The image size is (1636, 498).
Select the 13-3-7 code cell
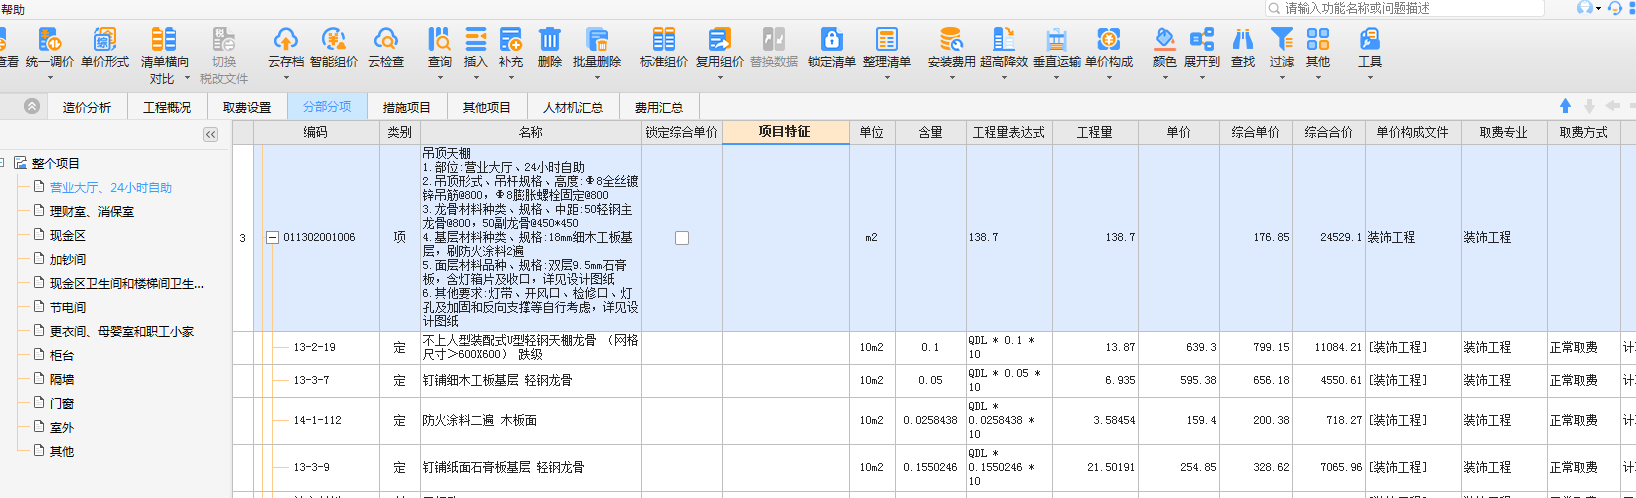(315, 380)
